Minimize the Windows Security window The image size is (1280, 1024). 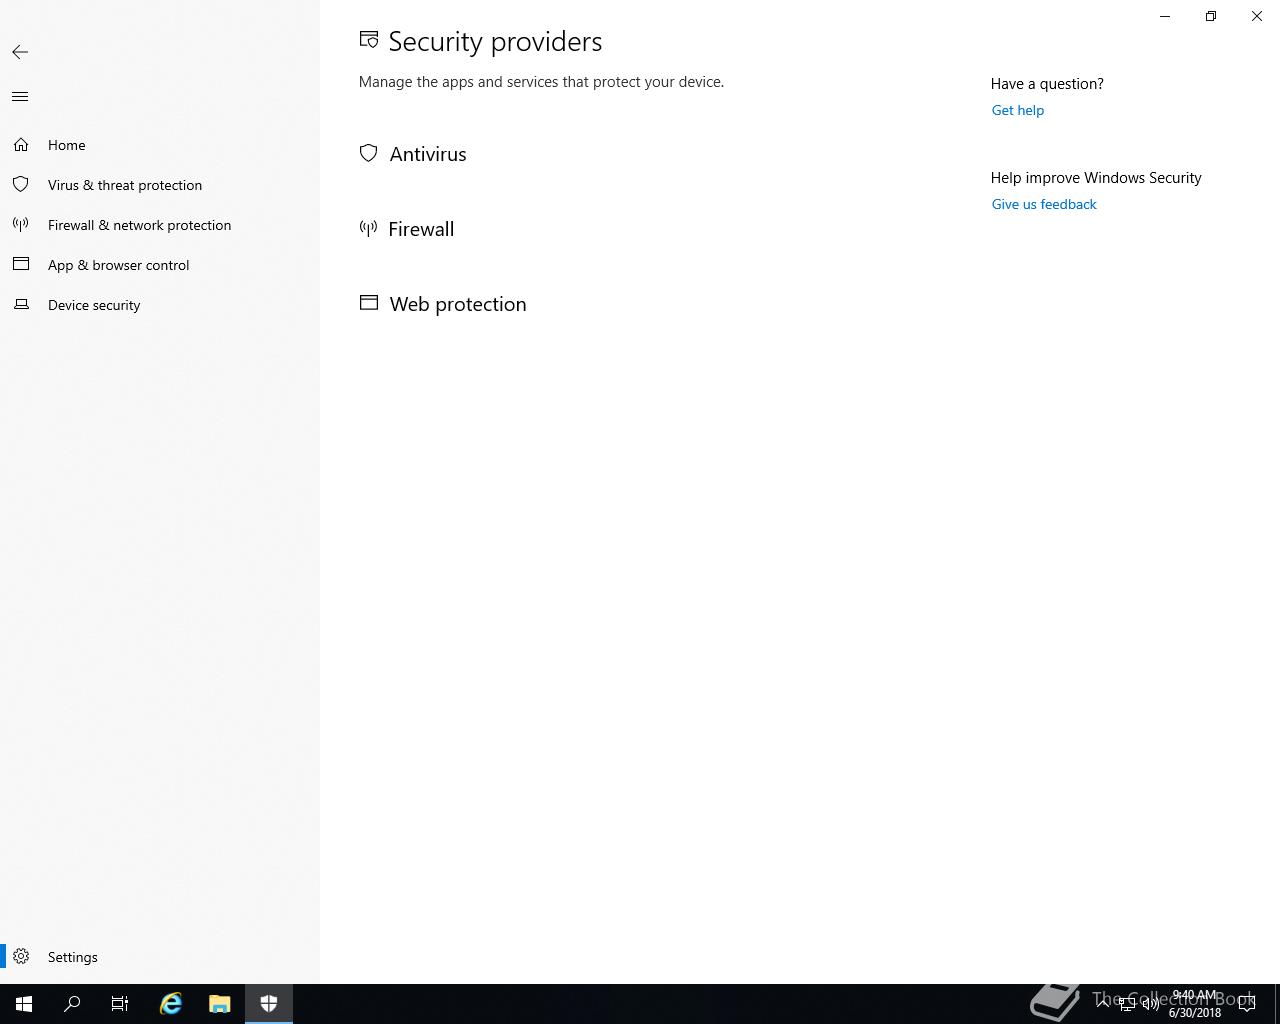pos(1165,16)
